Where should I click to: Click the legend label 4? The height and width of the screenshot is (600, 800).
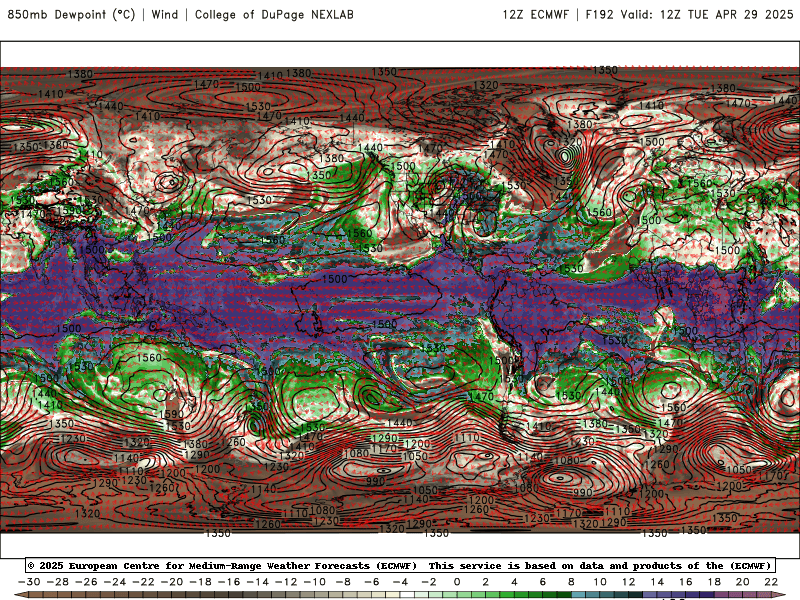[x=514, y=582]
